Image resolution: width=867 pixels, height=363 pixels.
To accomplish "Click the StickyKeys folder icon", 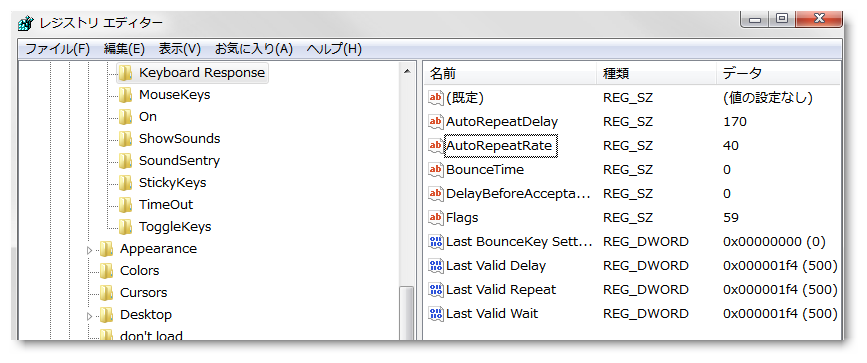I will [x=126, y=183].
